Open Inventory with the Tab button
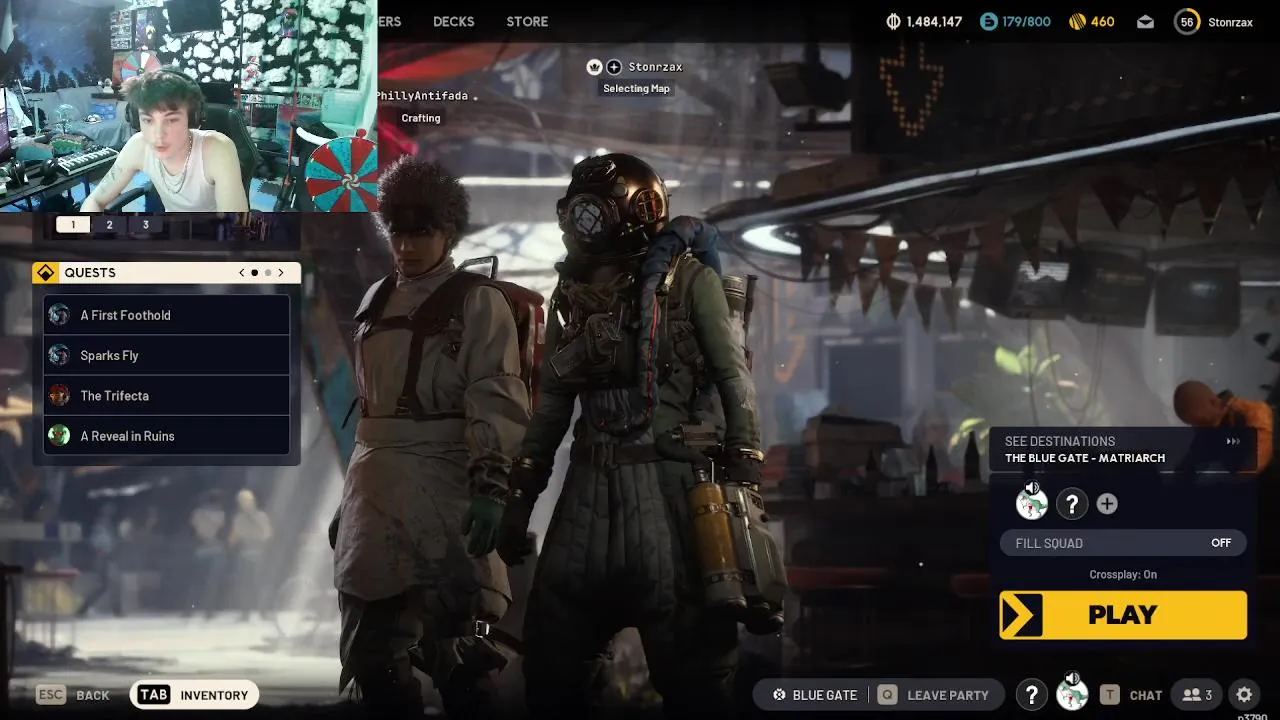The image size is (1280, 720). click(x=194, y=695)
